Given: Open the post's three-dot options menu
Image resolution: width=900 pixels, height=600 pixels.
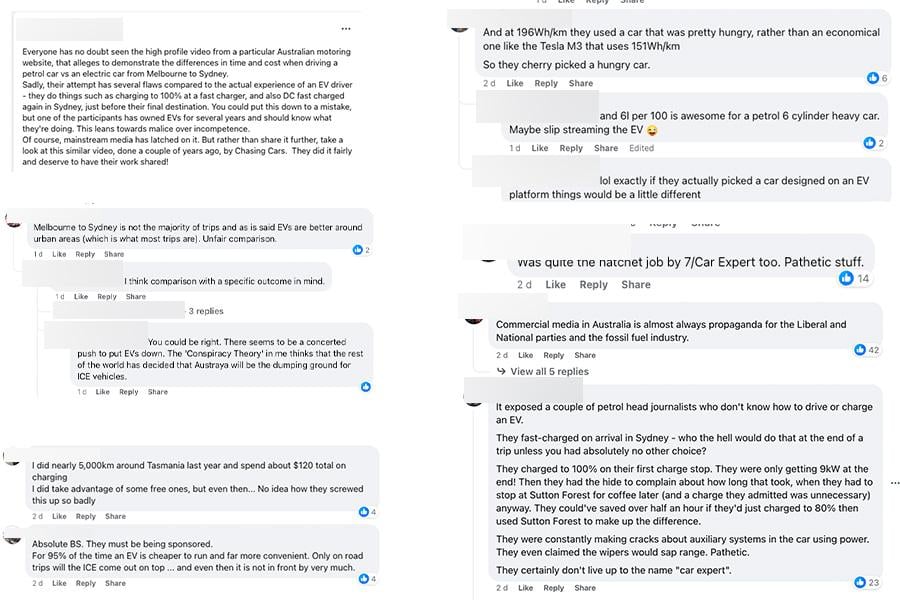Looking at the screenshot, I should click(346, 28).
